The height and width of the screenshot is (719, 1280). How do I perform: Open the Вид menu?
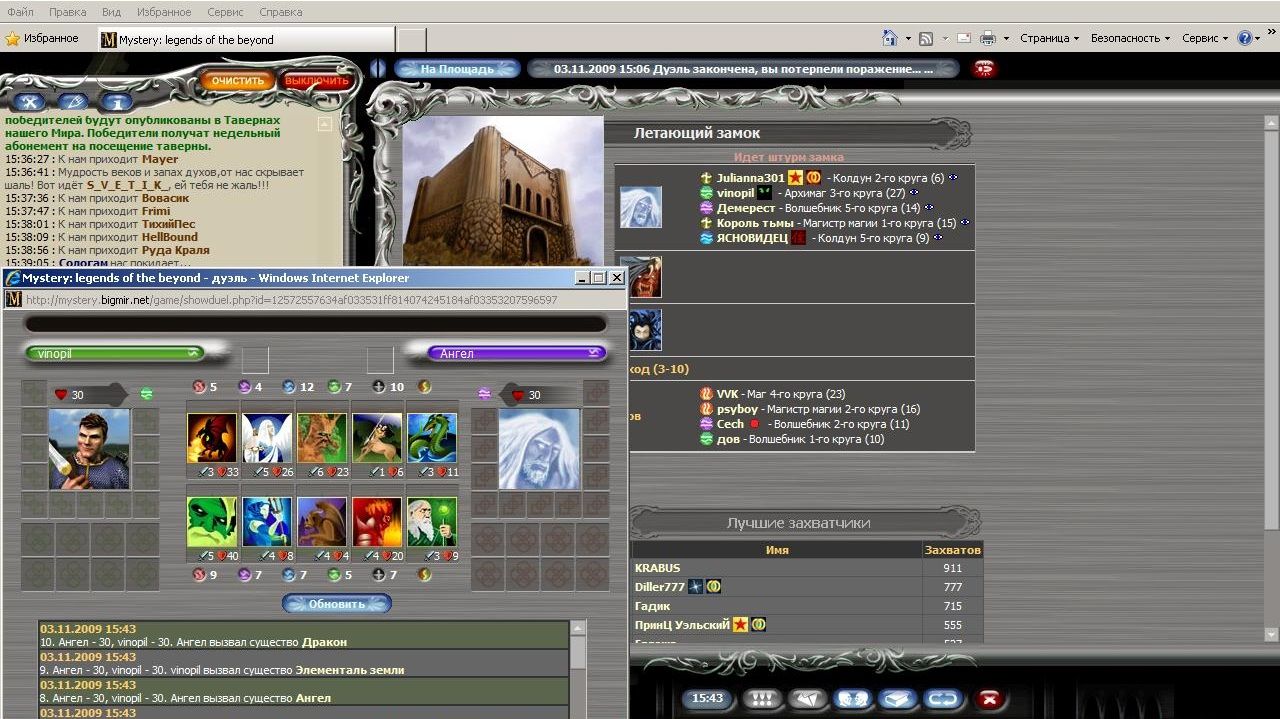tap(111, 12)
